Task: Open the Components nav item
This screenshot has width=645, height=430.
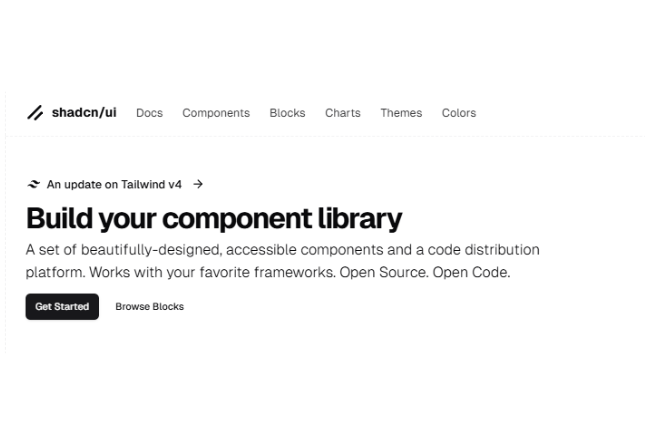Action: pyautogui.click(x=216, y=113)
